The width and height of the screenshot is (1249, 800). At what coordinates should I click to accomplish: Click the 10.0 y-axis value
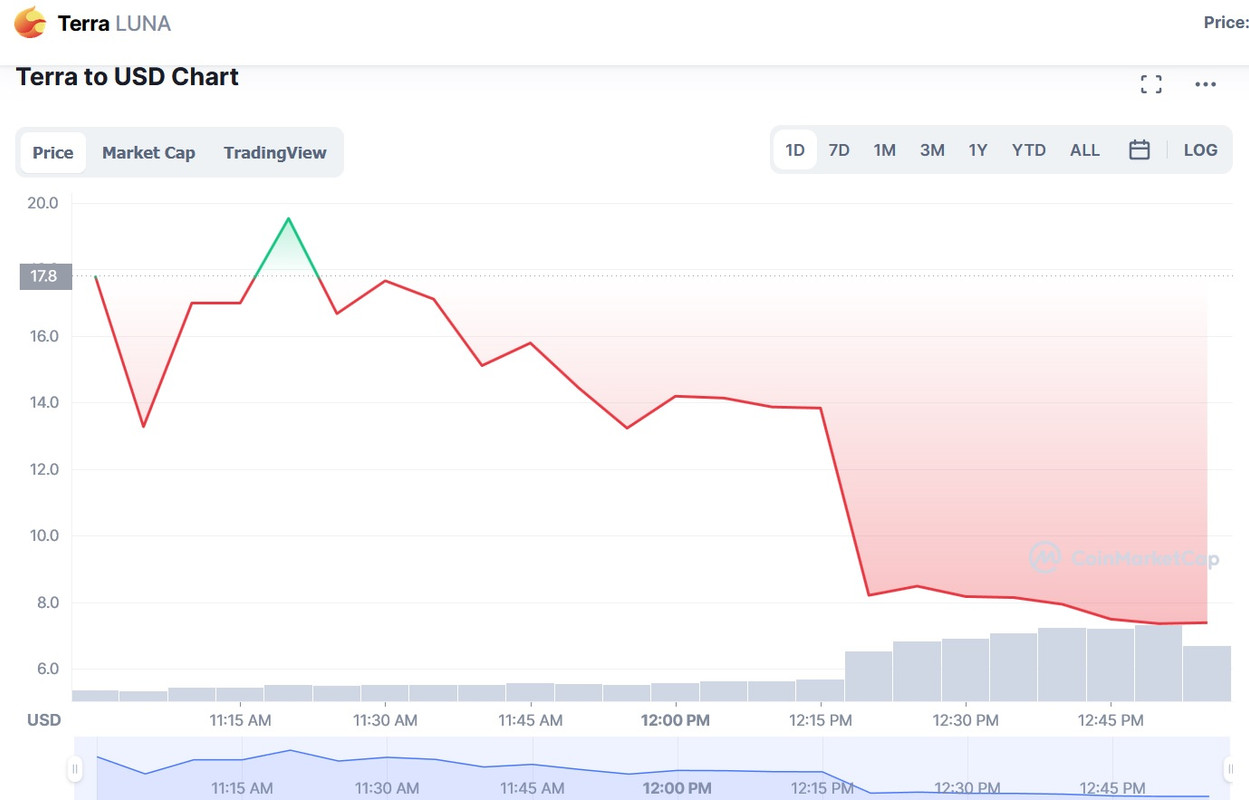(44, 536)
